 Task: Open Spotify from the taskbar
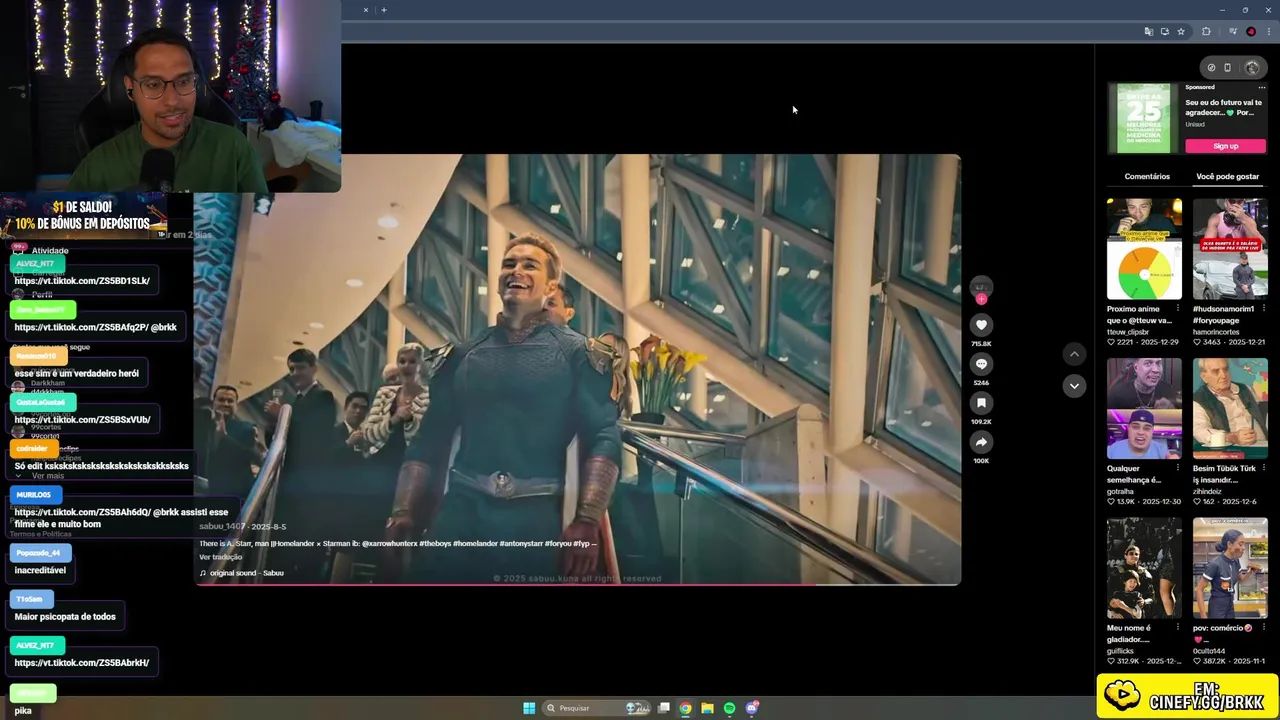pos(729,708)
